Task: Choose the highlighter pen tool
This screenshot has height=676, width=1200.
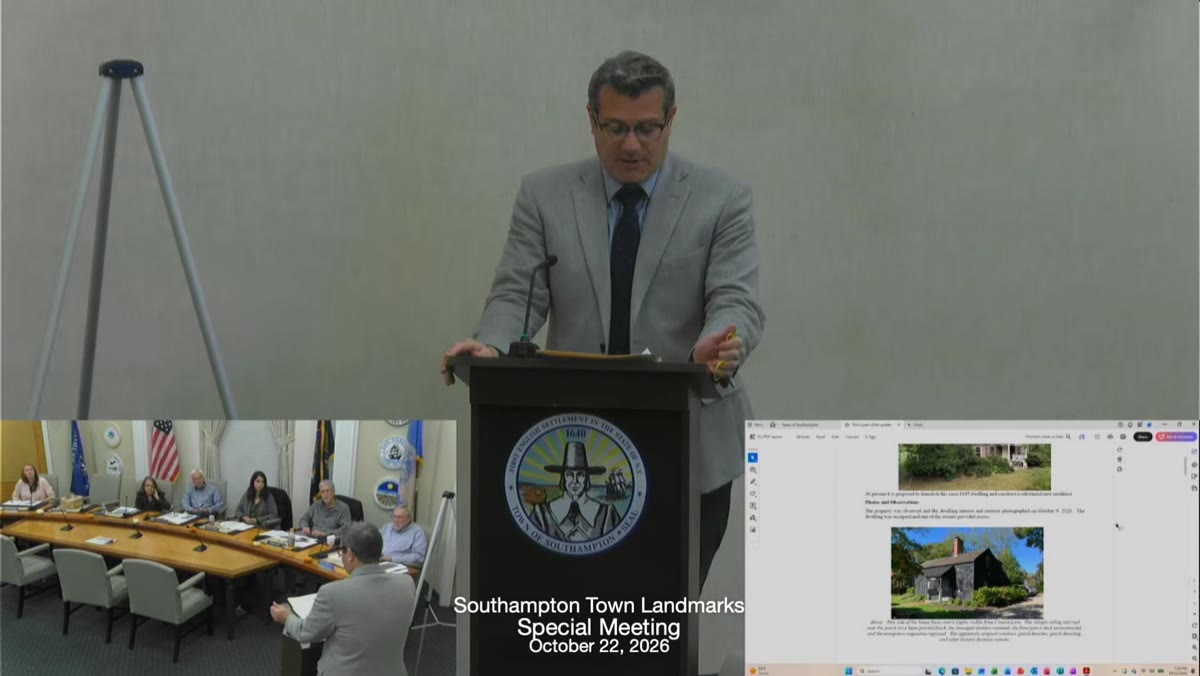Action: pos(752,481)
